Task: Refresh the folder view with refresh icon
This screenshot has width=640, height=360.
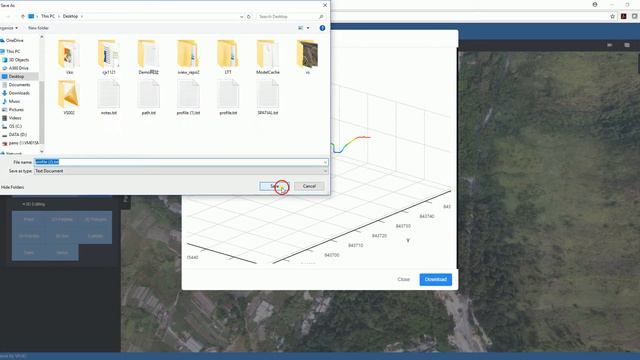Action: tap(249, 17)
